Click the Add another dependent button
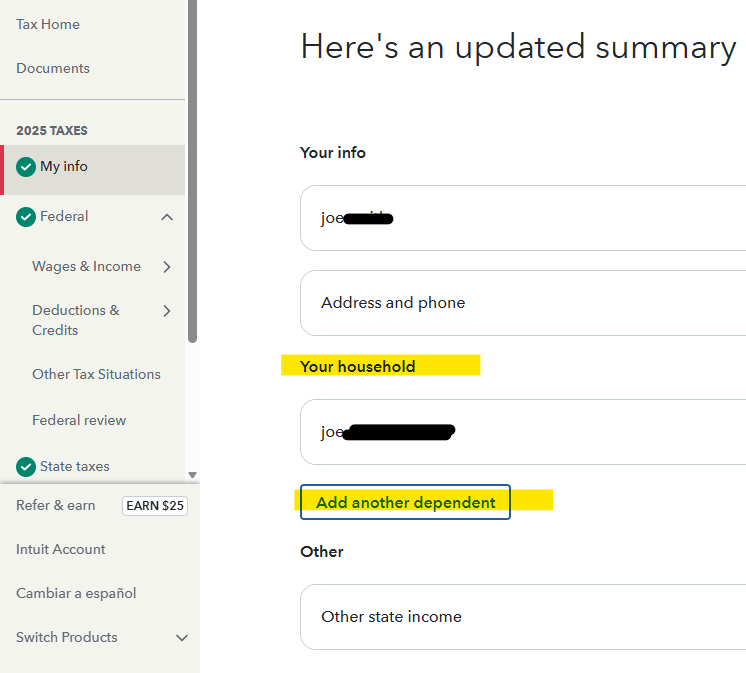The image size is (746, 673). [x=405, y=503]
